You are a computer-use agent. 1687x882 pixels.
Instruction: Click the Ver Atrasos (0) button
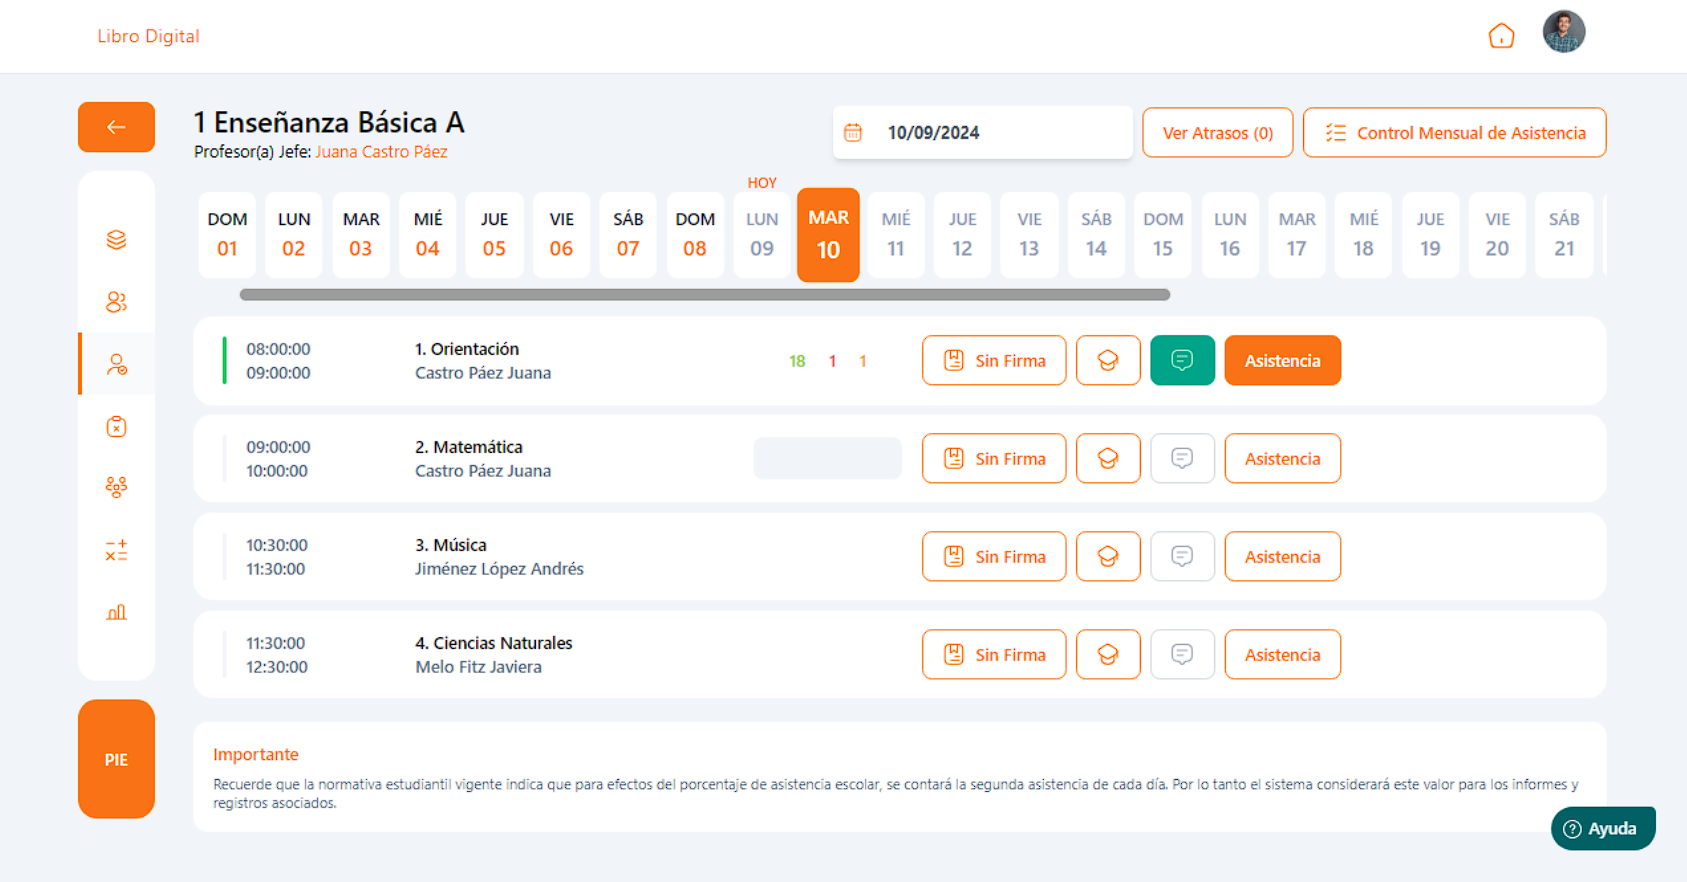(x=1217, y=133)
